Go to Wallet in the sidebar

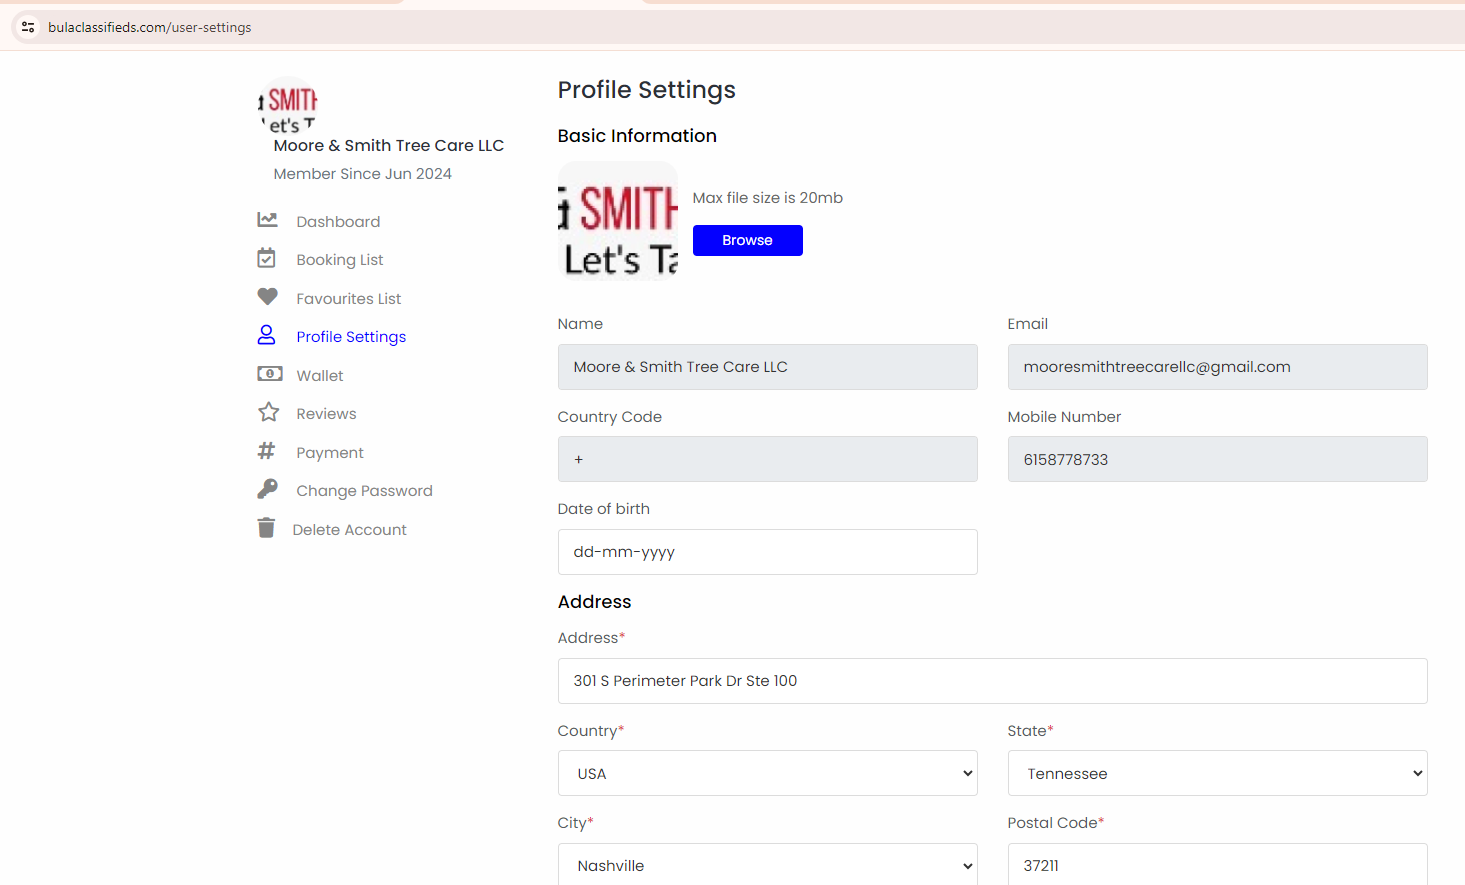click(319, 376)
